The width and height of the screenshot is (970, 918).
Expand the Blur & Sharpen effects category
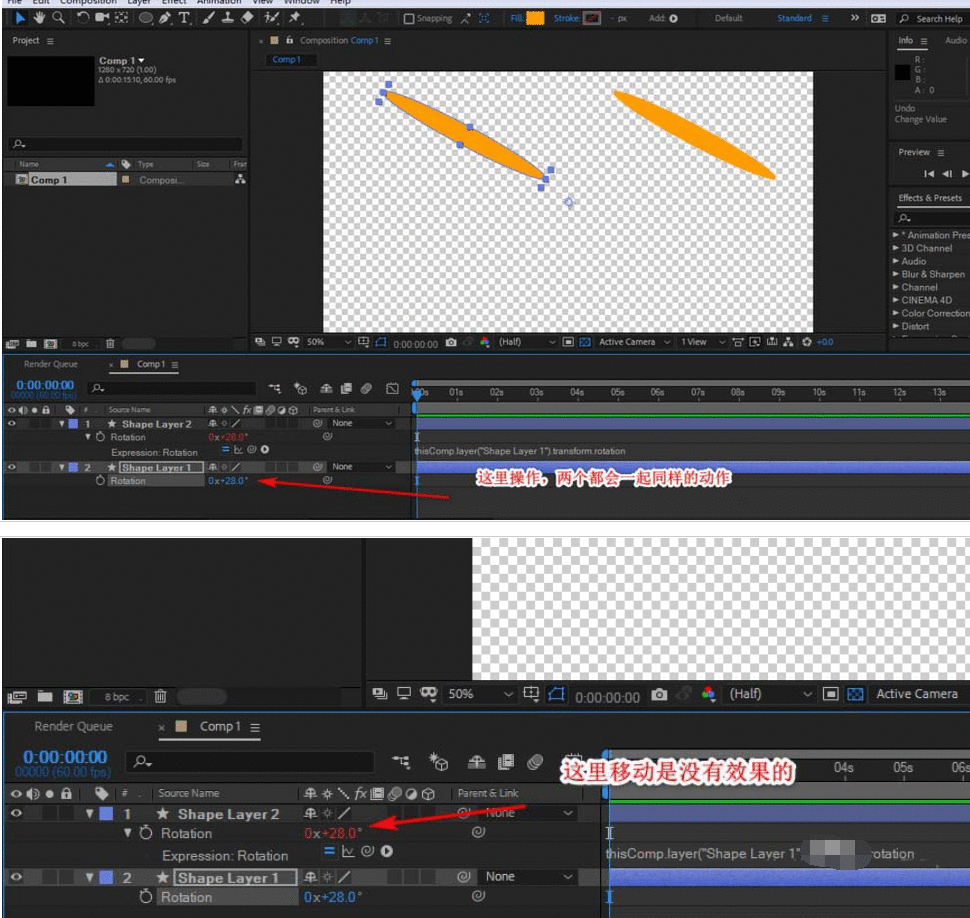click(931, 274)
